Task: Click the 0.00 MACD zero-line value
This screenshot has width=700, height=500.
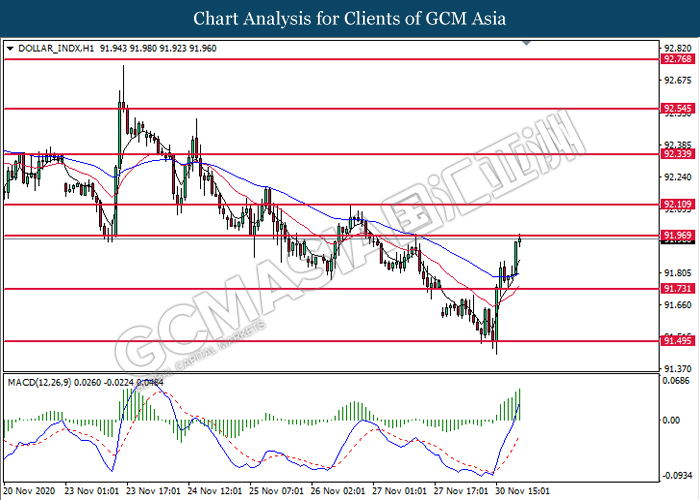Action: 671,420
